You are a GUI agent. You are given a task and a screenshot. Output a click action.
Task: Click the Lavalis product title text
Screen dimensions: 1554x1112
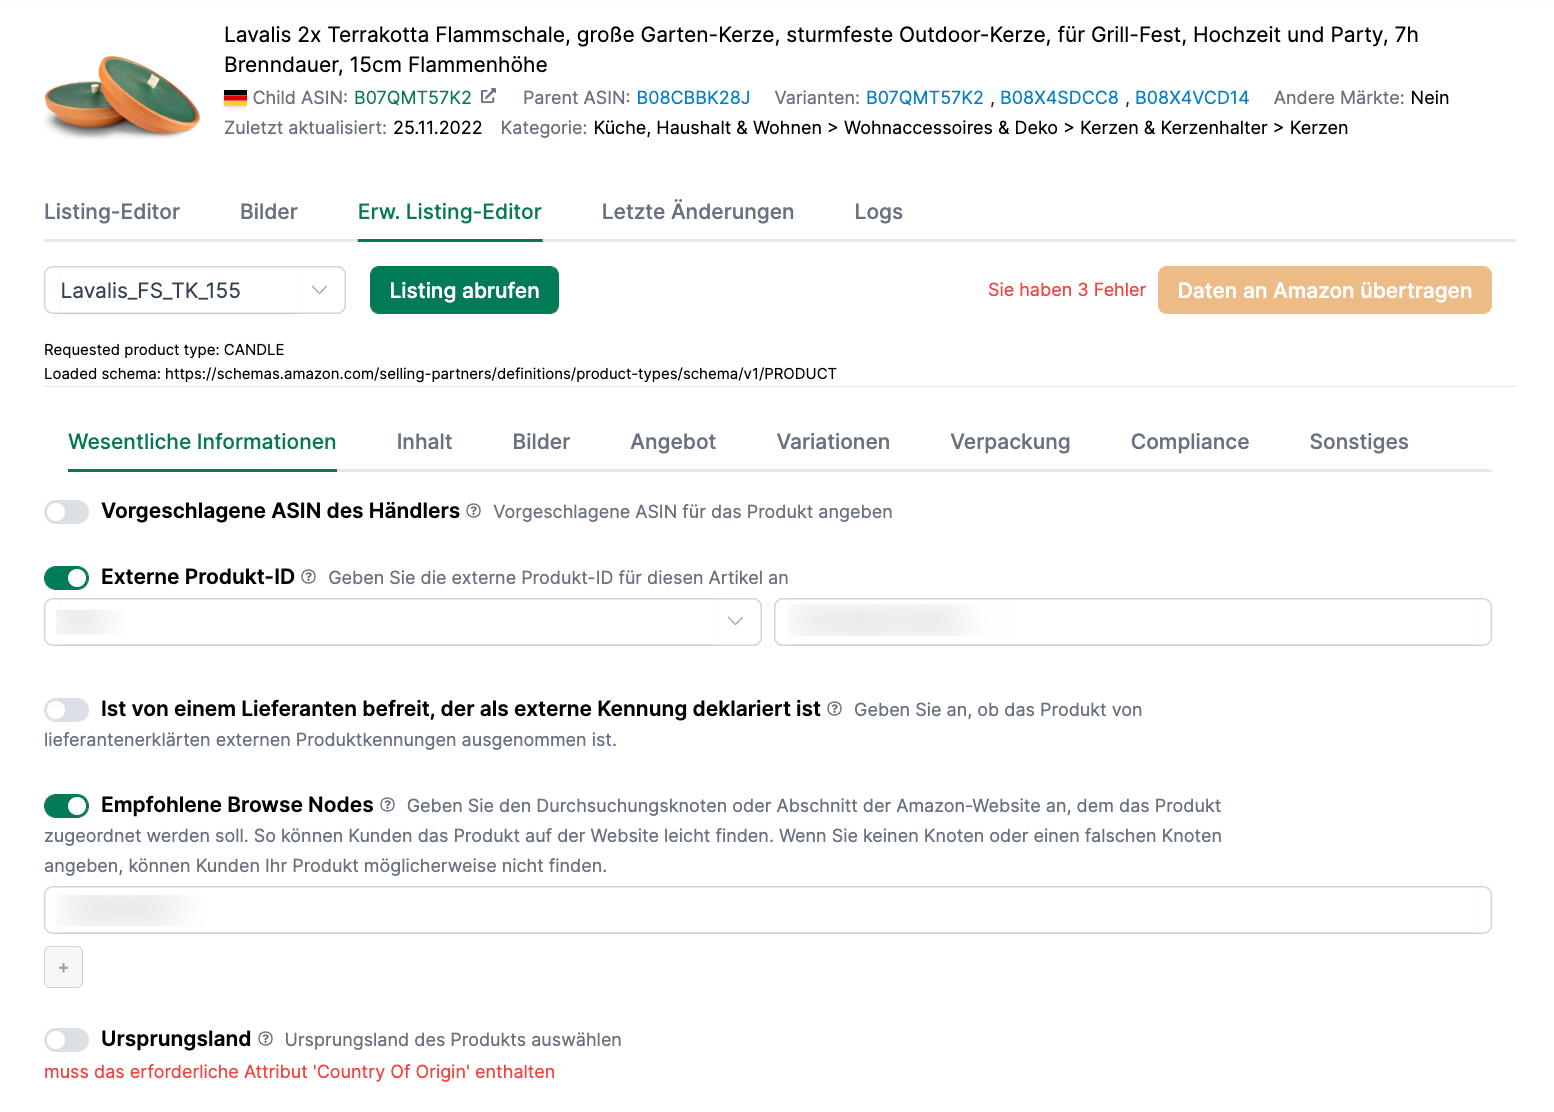click(x=821, y=50)
